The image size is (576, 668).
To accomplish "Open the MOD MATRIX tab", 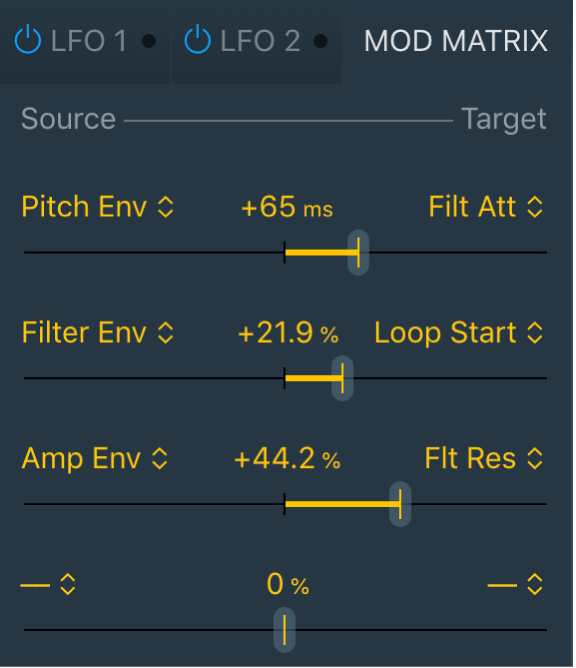I will [x=456, y=41].
